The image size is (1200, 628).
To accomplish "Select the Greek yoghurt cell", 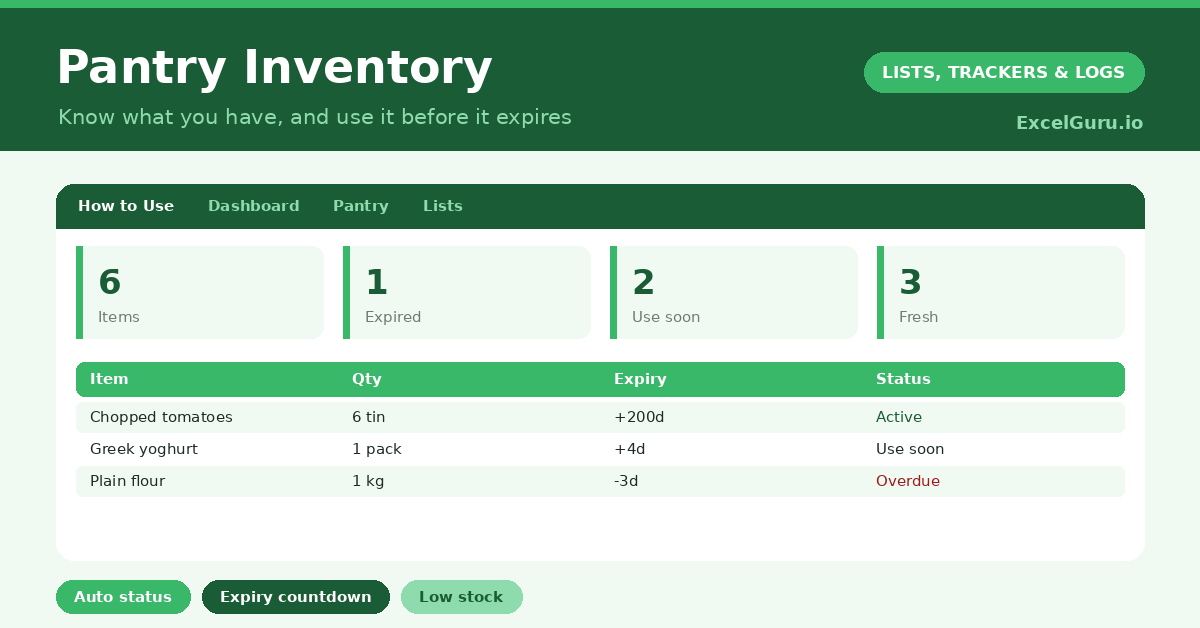I will click(x=144, y=449).
